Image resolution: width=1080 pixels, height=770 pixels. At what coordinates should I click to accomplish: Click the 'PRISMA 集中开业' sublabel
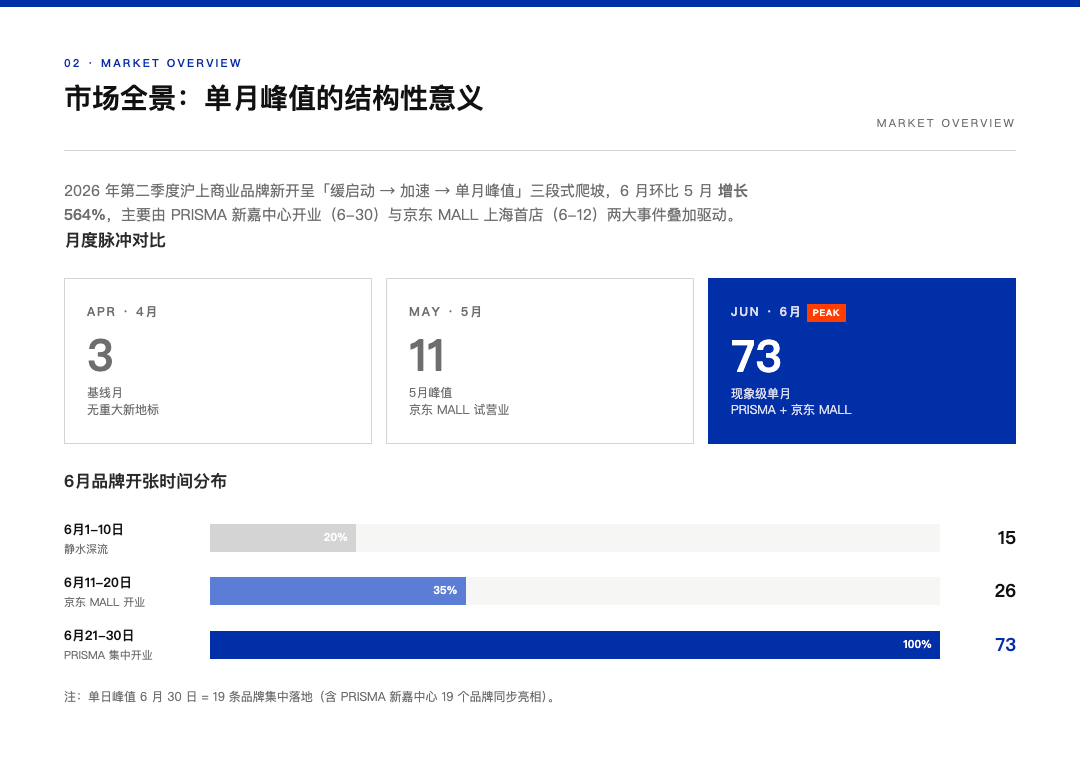click(x=108, y=655)
